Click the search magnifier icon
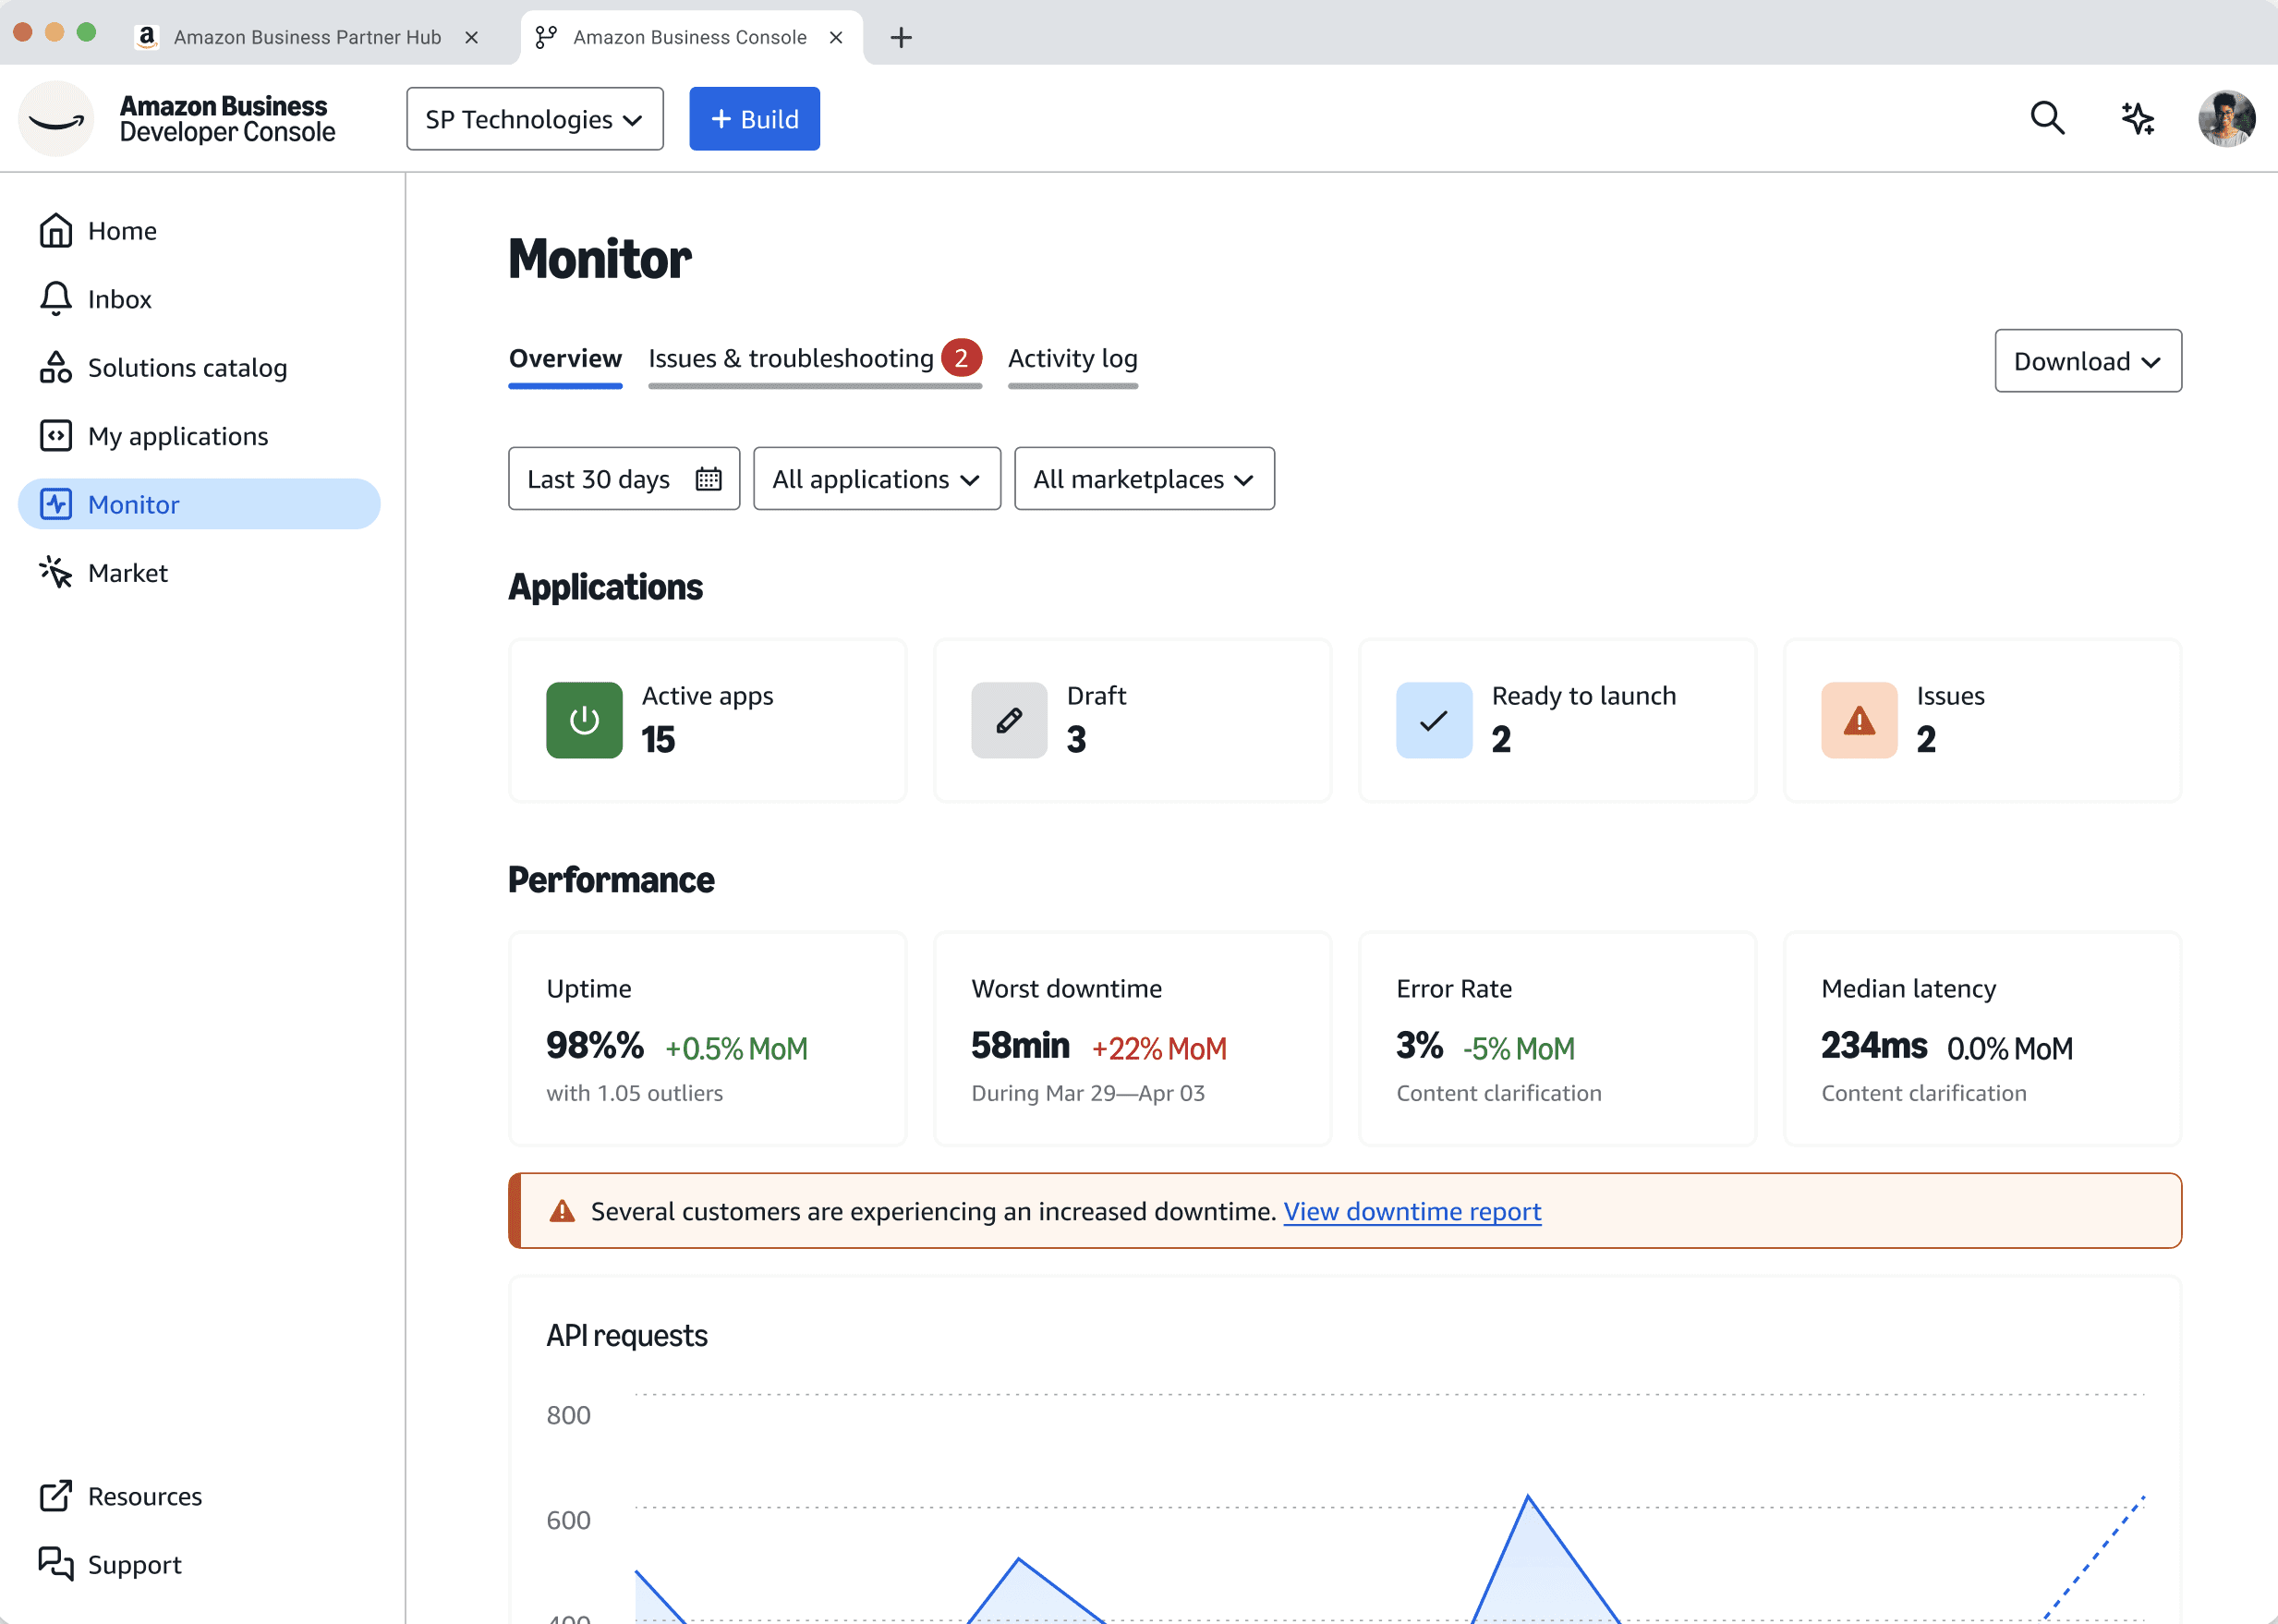The image size is (2278, 1624). tap(2047, 119)
